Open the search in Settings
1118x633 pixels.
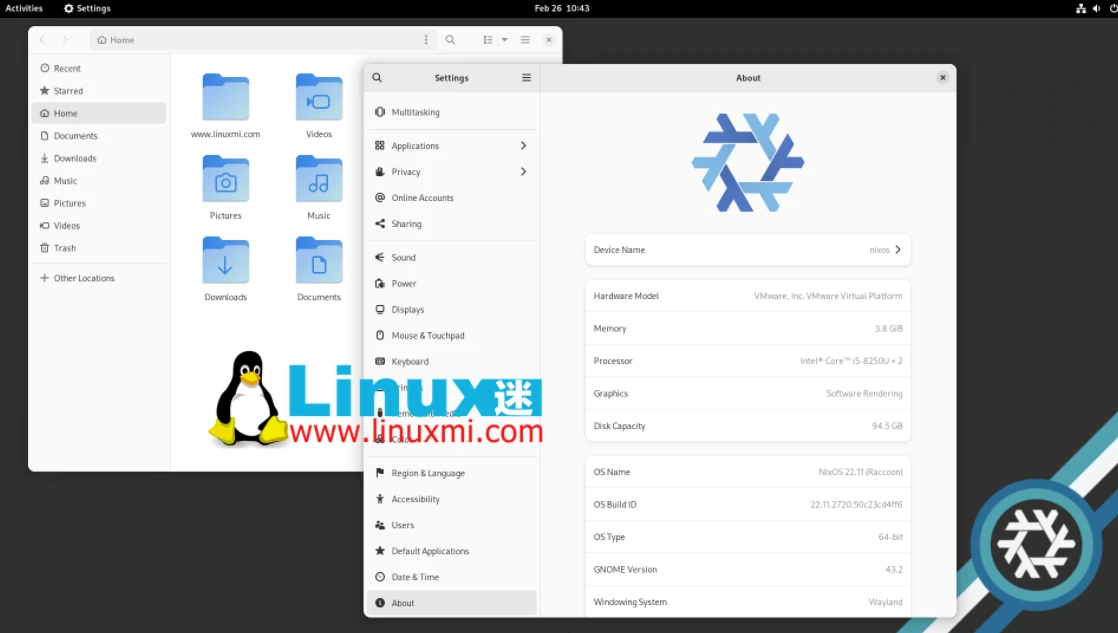376,77
